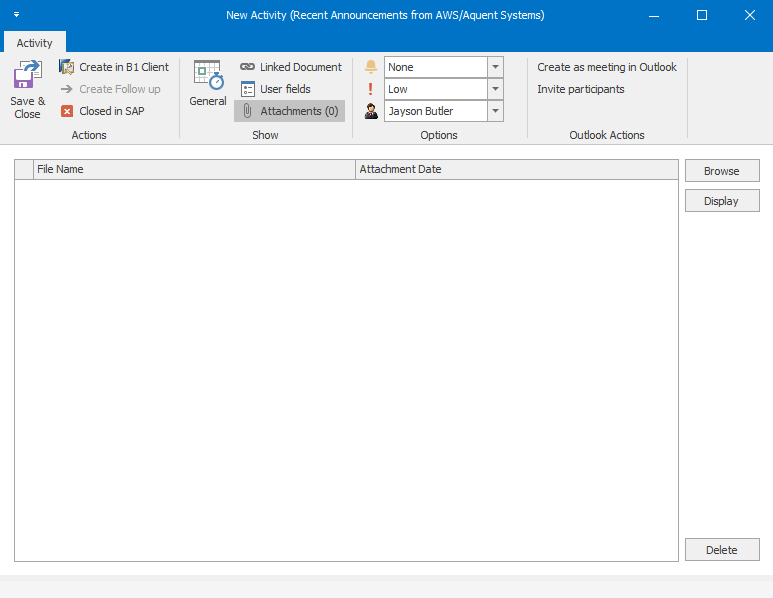Click the reminder bell icon
The width and height of the screenshot is (773, 598).
pyautogui.click(x=371, y=67)
